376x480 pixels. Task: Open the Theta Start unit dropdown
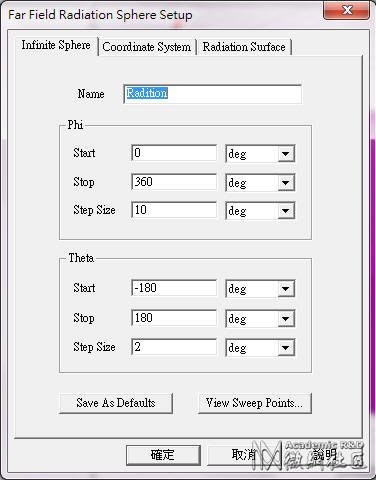[x=260, y=289]
